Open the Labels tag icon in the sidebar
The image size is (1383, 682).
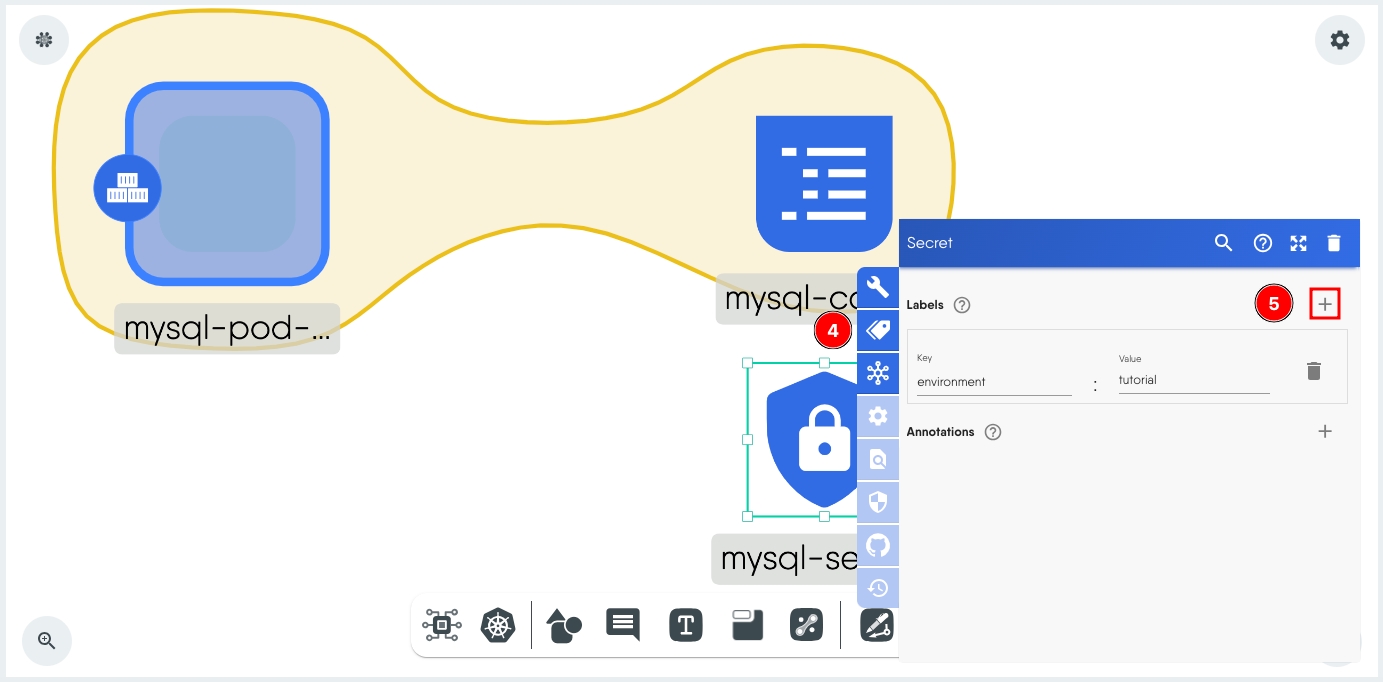point(878,329)
